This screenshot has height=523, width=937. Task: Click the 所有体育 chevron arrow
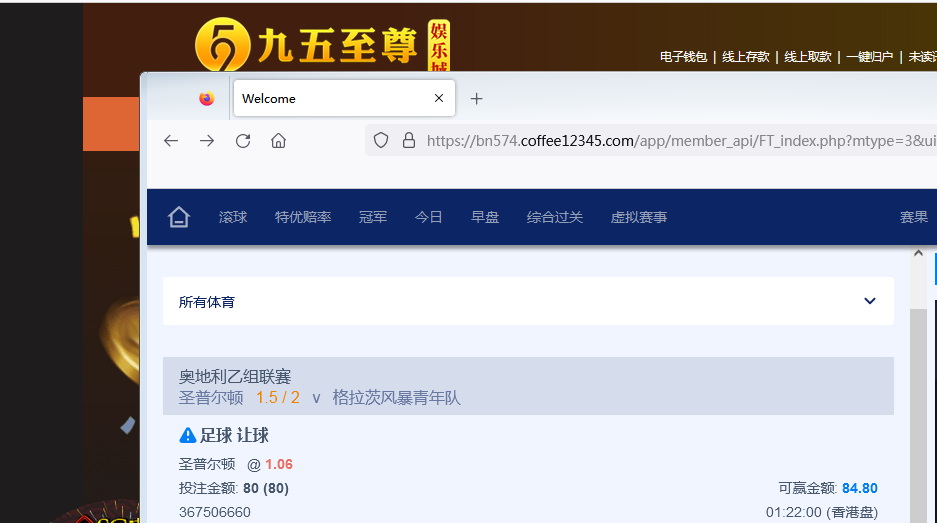870,301
